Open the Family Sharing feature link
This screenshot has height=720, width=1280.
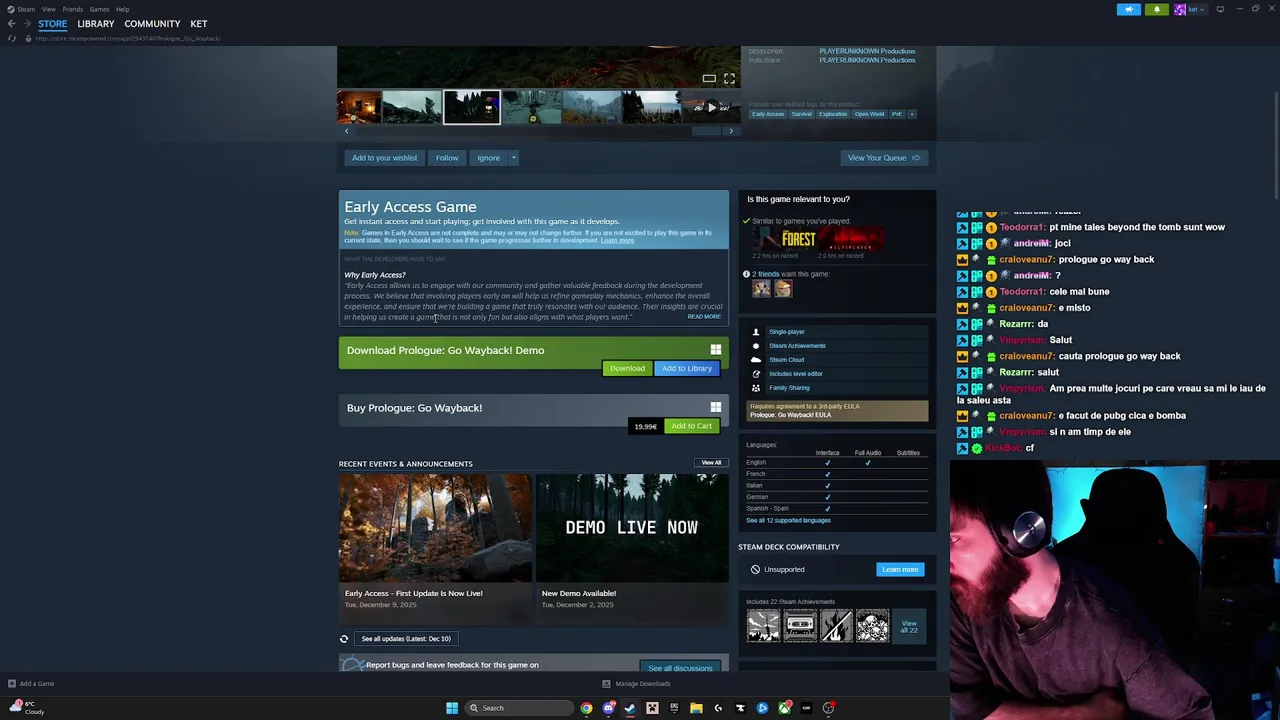coord(789,388)
